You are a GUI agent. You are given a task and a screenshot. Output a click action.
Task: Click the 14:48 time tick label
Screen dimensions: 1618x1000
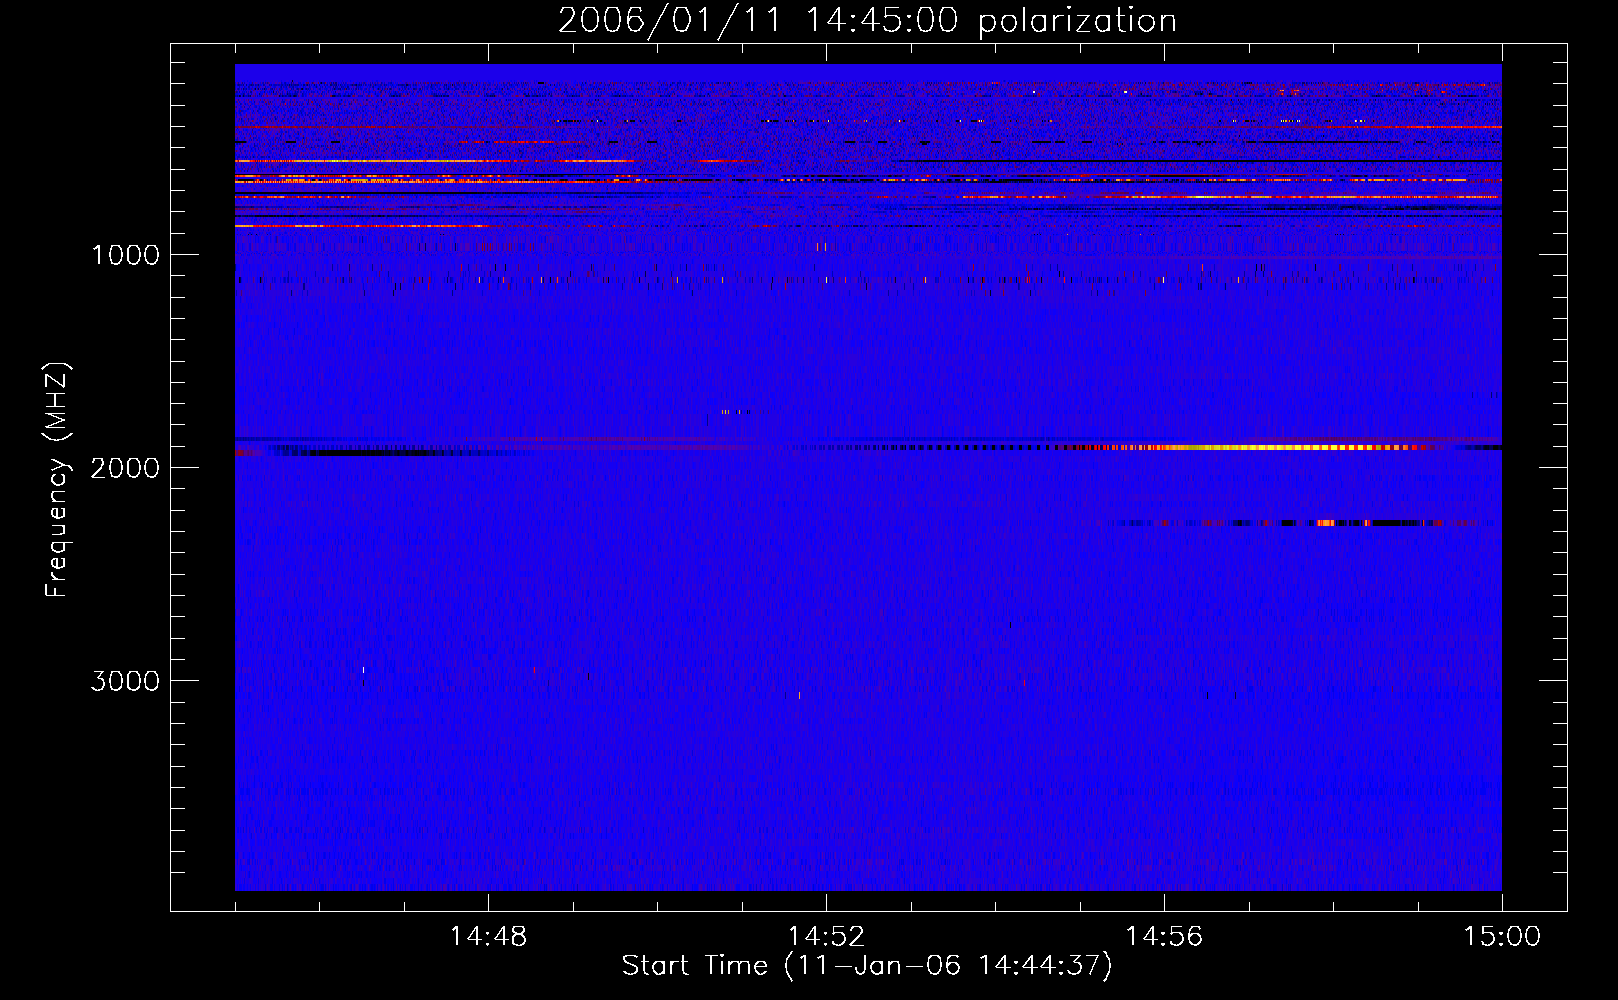point(488,937)
